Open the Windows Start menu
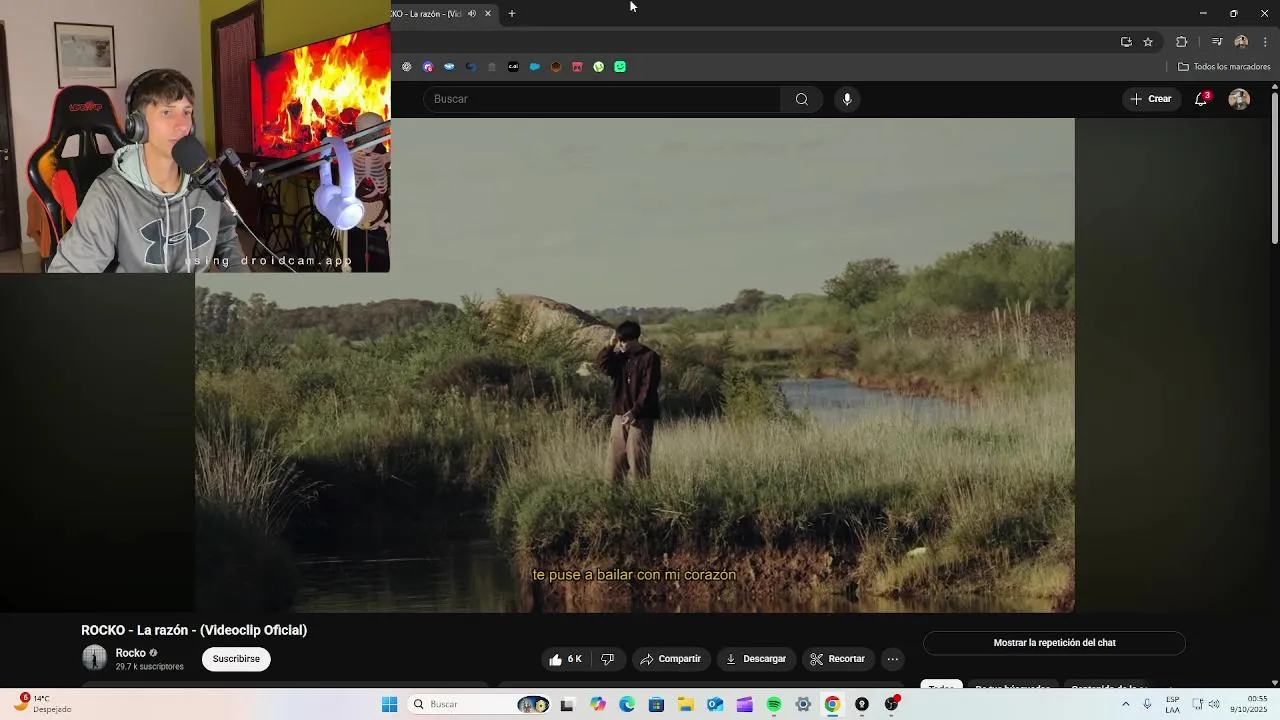 point(389,704)
